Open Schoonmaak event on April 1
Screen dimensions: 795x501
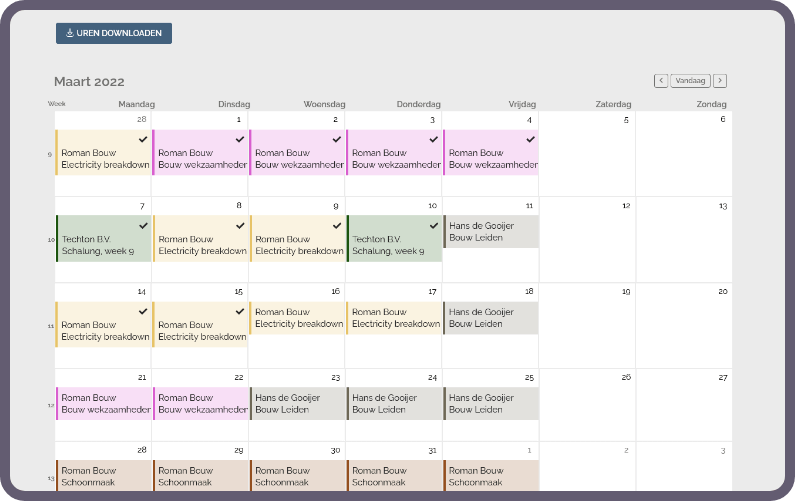click(491, 476)
